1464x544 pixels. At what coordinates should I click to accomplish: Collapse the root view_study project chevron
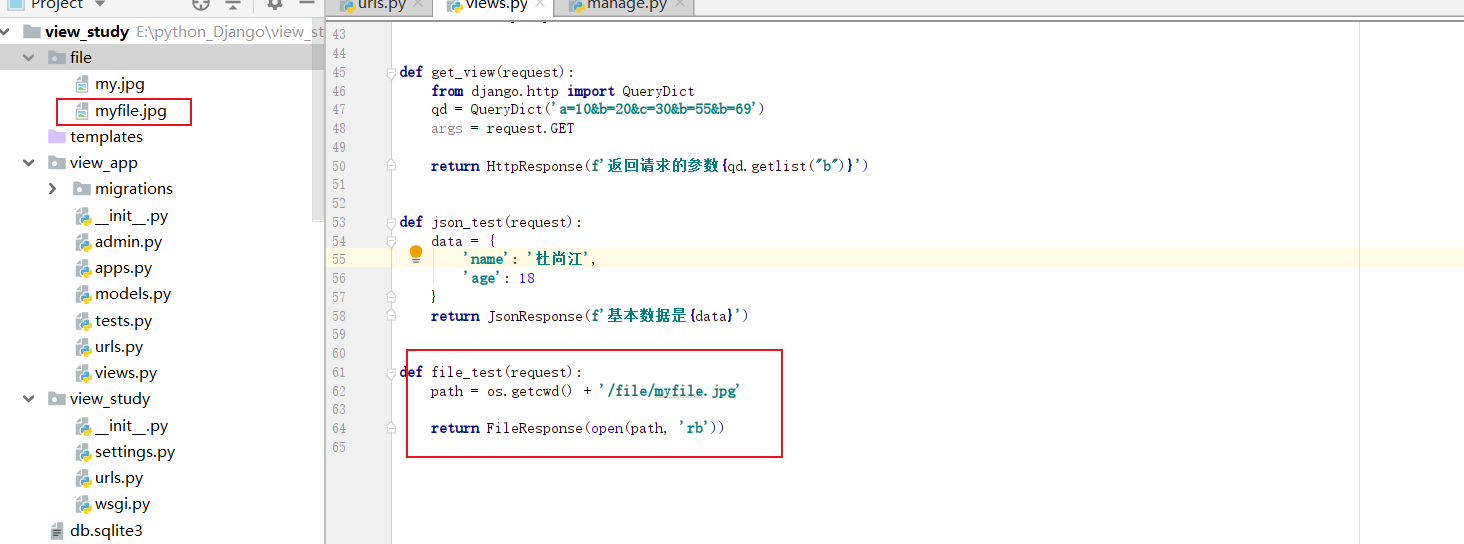point(7,32)
